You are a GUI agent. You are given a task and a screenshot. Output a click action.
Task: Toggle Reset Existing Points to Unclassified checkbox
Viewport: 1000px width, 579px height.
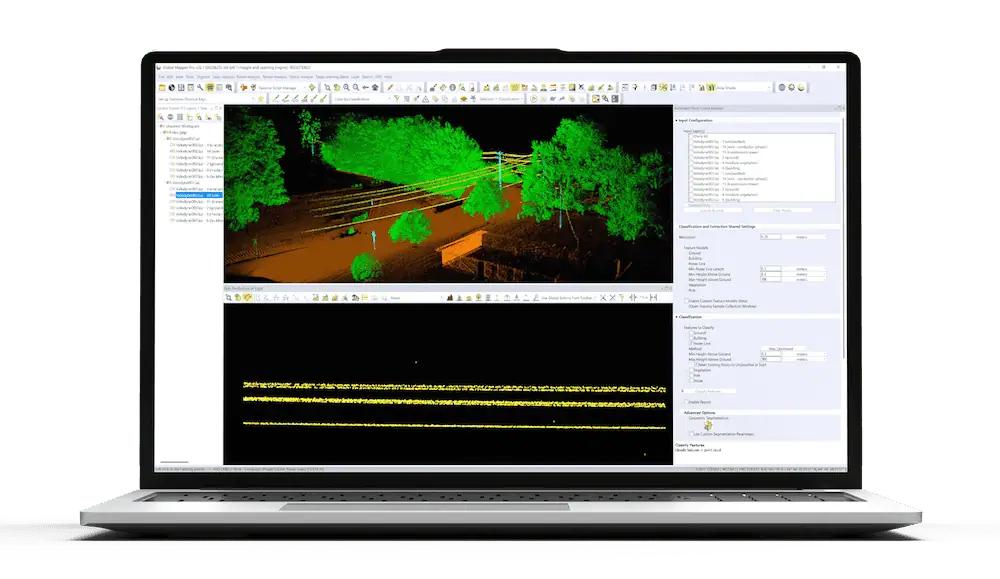coord(696,364)
